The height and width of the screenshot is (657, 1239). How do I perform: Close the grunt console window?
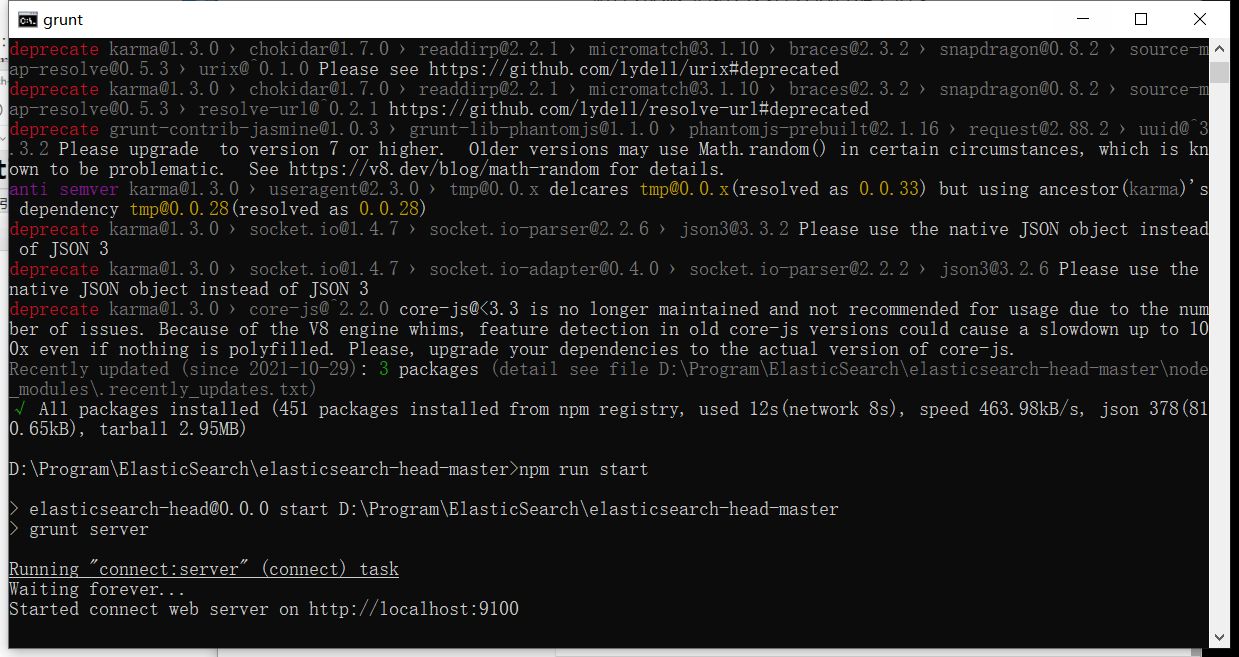pos(1199,19)
